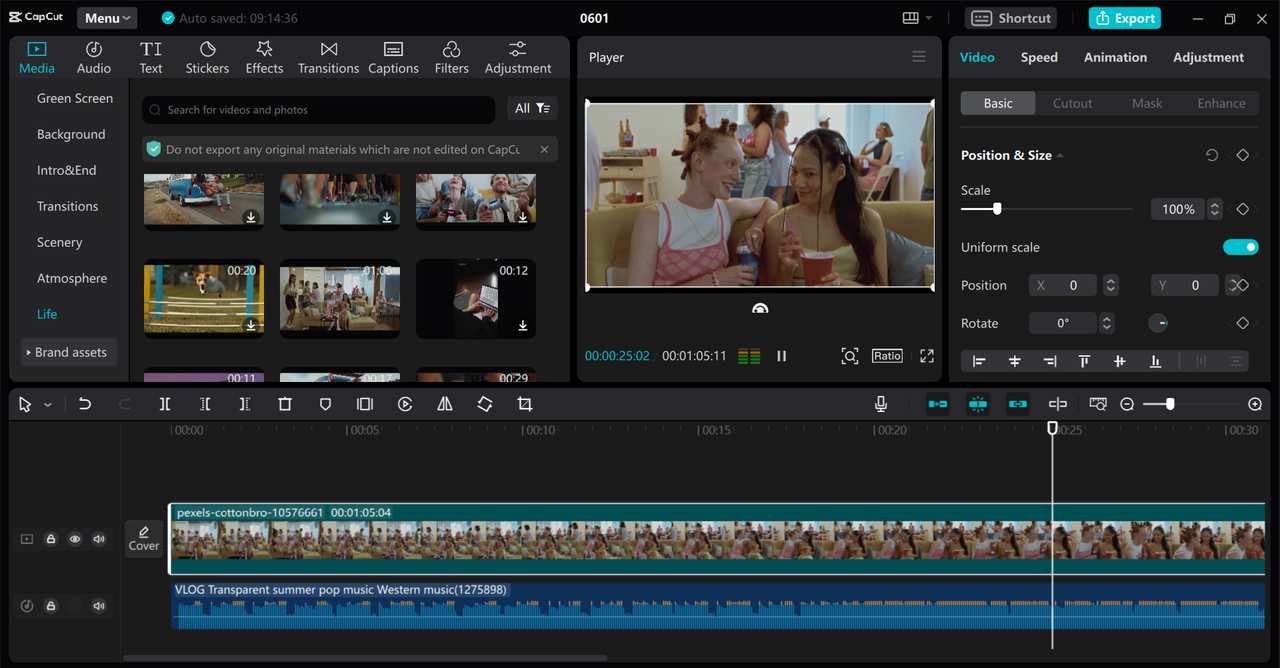The width and height of the screenshot is (1280, 668).
Task: Click the Rotate icon in timeline toolbar
Action: (485, 404)
